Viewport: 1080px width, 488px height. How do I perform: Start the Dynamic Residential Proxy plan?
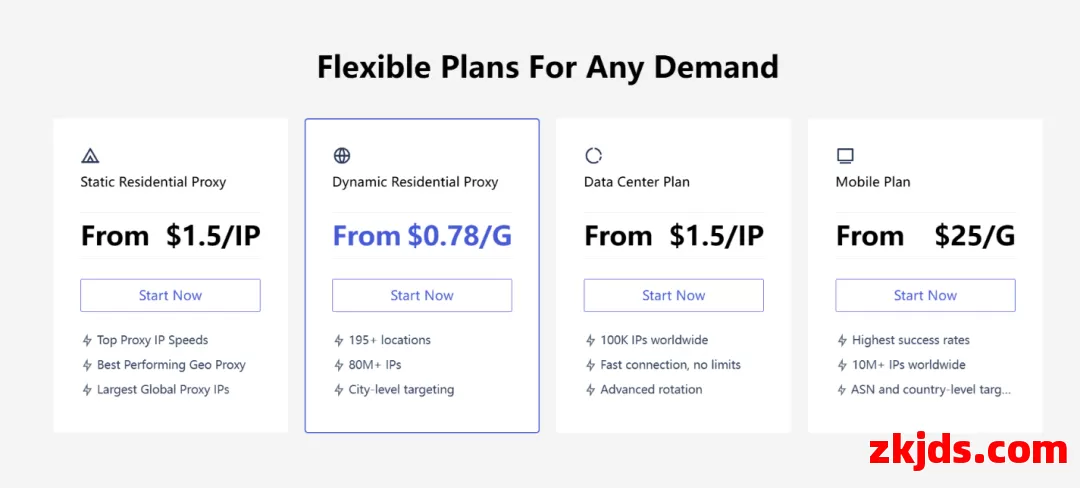(x=422, y=295)
